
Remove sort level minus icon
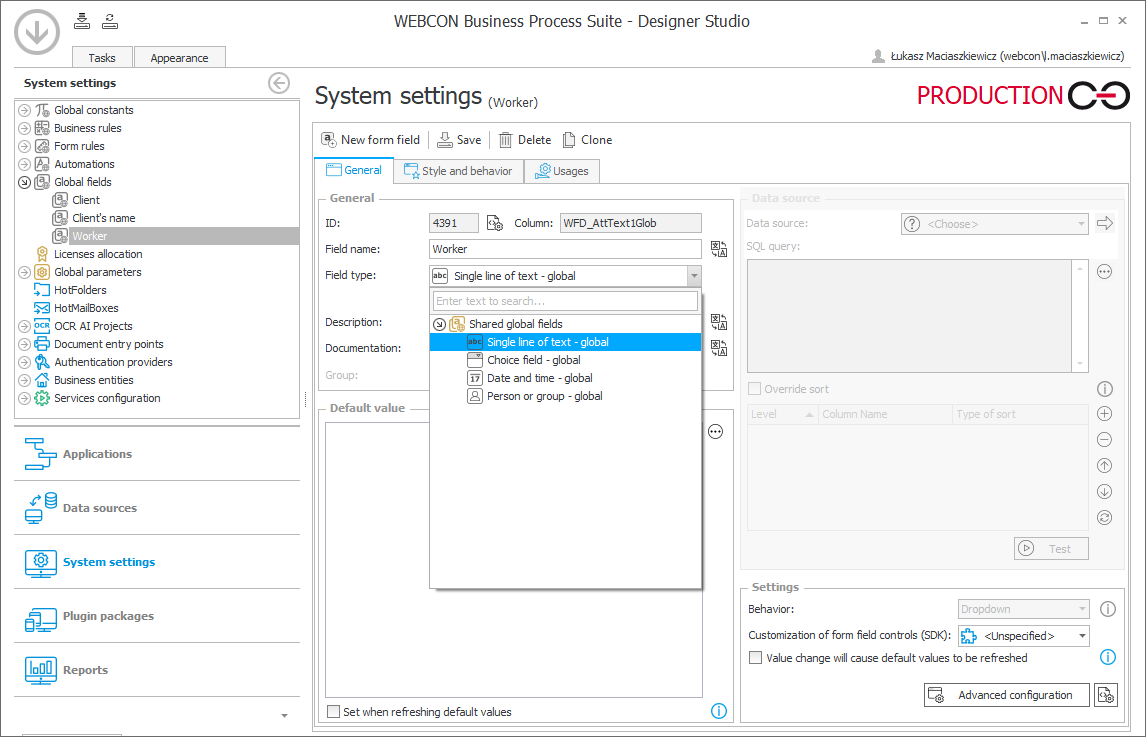[x=1105, y=439]
